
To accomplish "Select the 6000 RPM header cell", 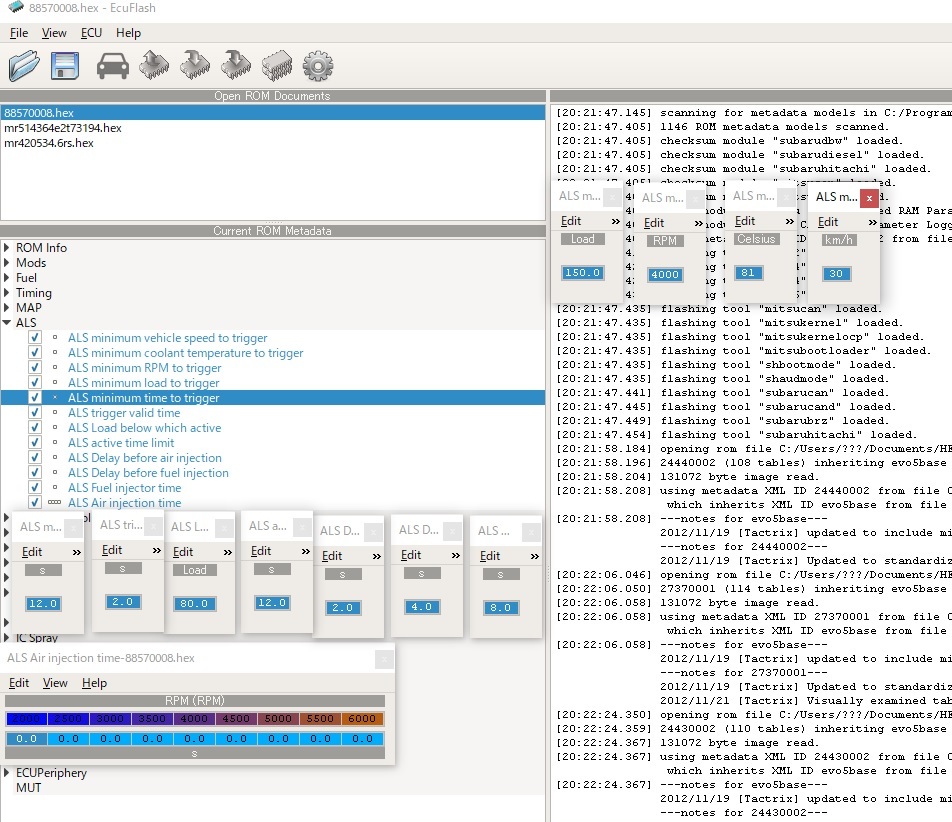I will [x=362, y=719].
